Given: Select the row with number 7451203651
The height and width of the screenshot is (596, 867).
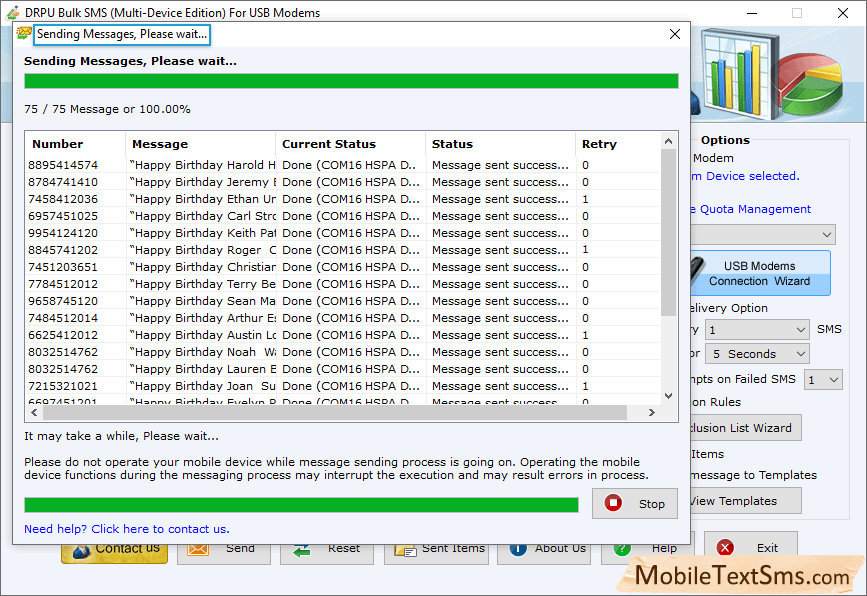Looking at the screenshot, I should coord(343,267).
